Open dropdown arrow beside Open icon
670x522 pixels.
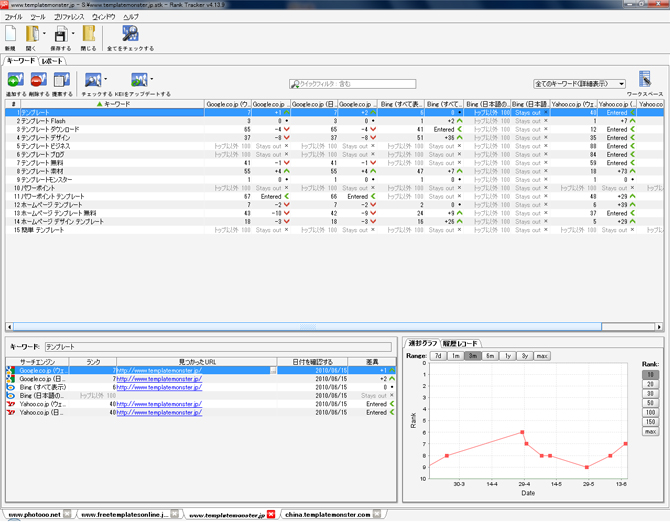coord(44,33)
